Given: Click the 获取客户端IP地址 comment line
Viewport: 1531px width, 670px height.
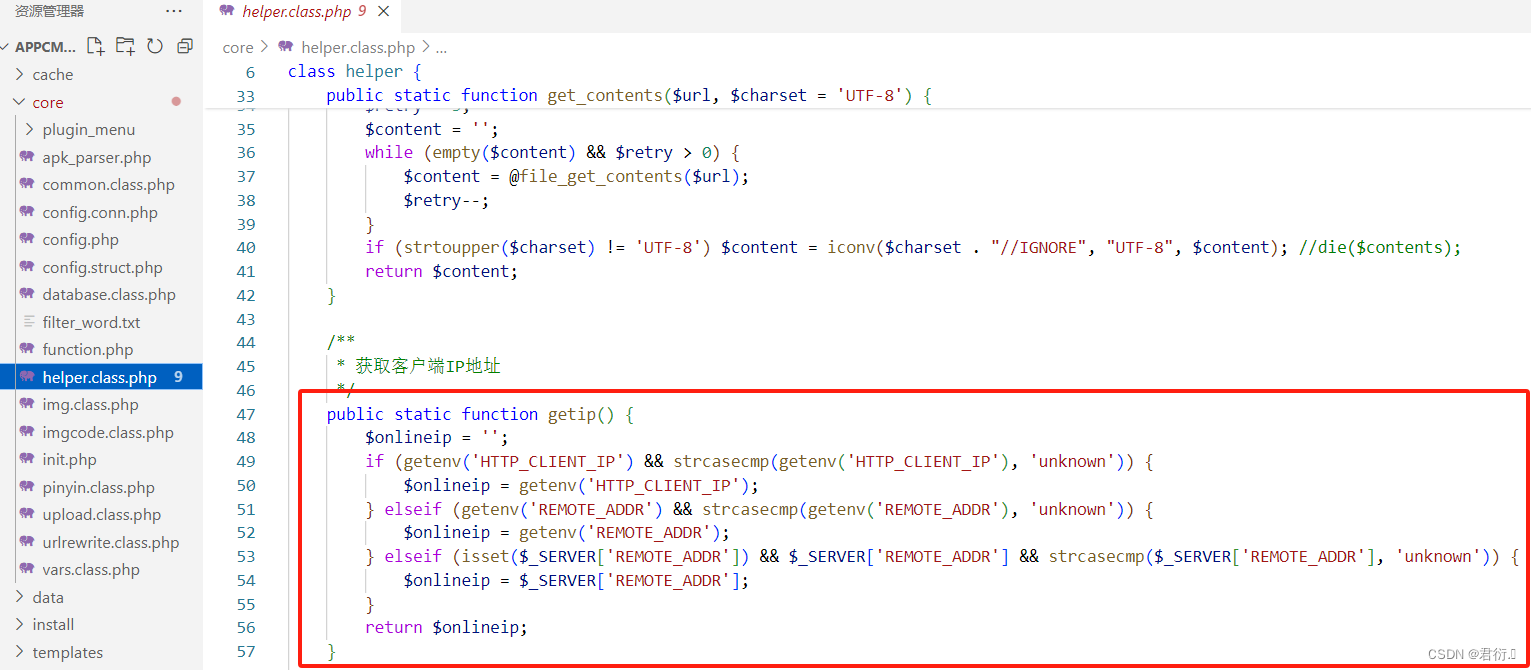Looking at the screenshot, I should pyautogui.click(x=418, y=366).
